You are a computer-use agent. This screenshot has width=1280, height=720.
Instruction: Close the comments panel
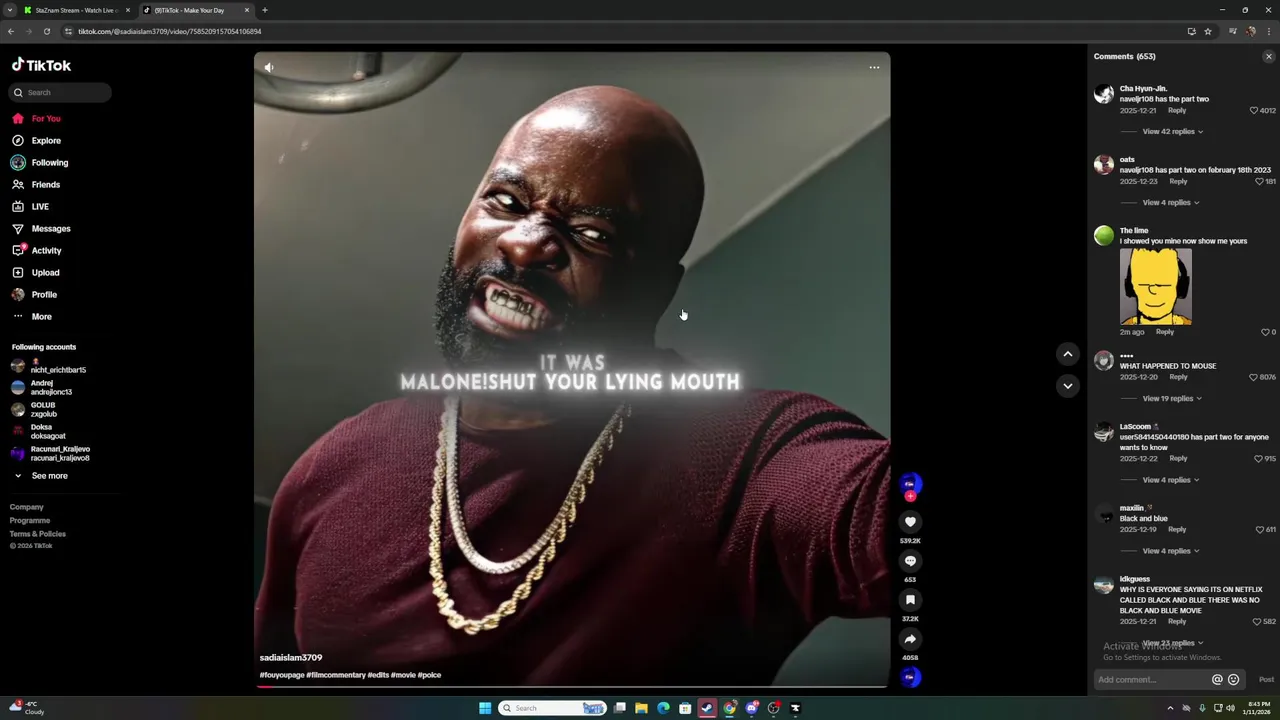click(1269, 57)
